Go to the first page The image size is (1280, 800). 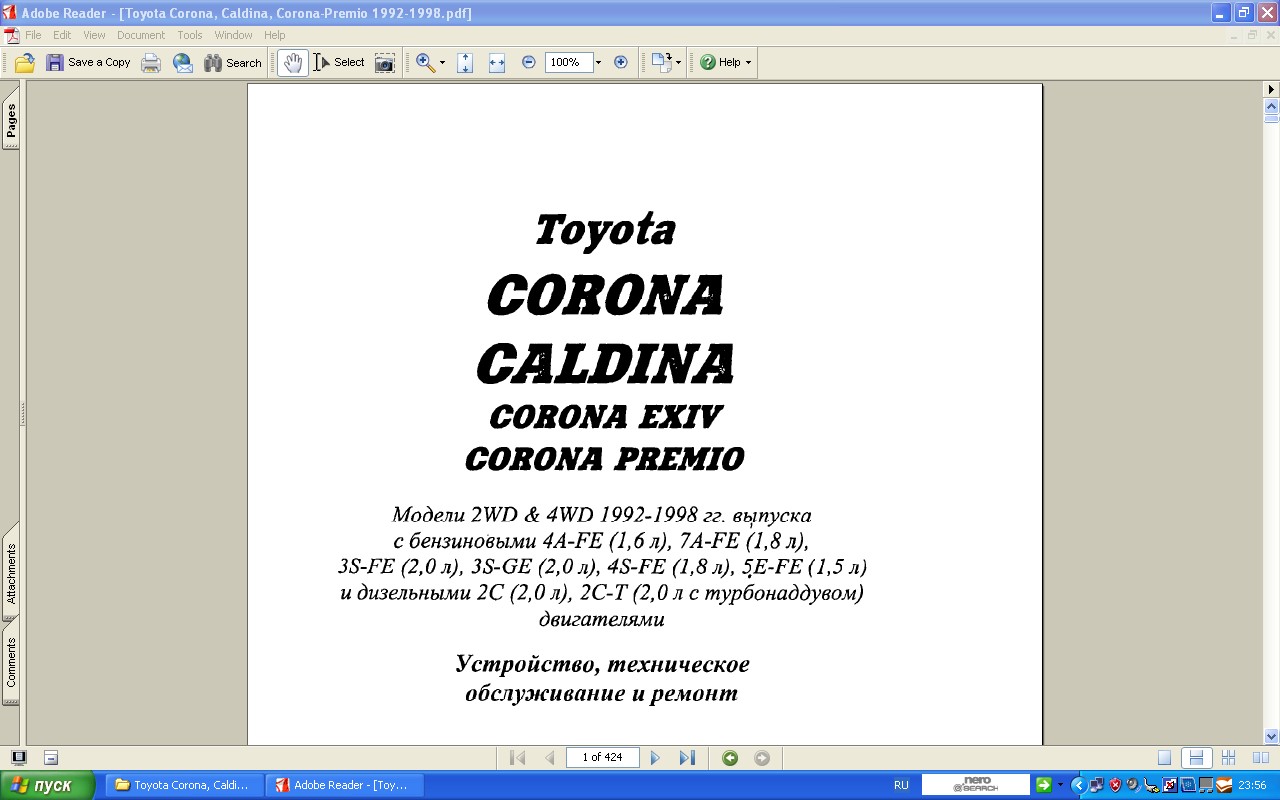[x=518, y=758]
